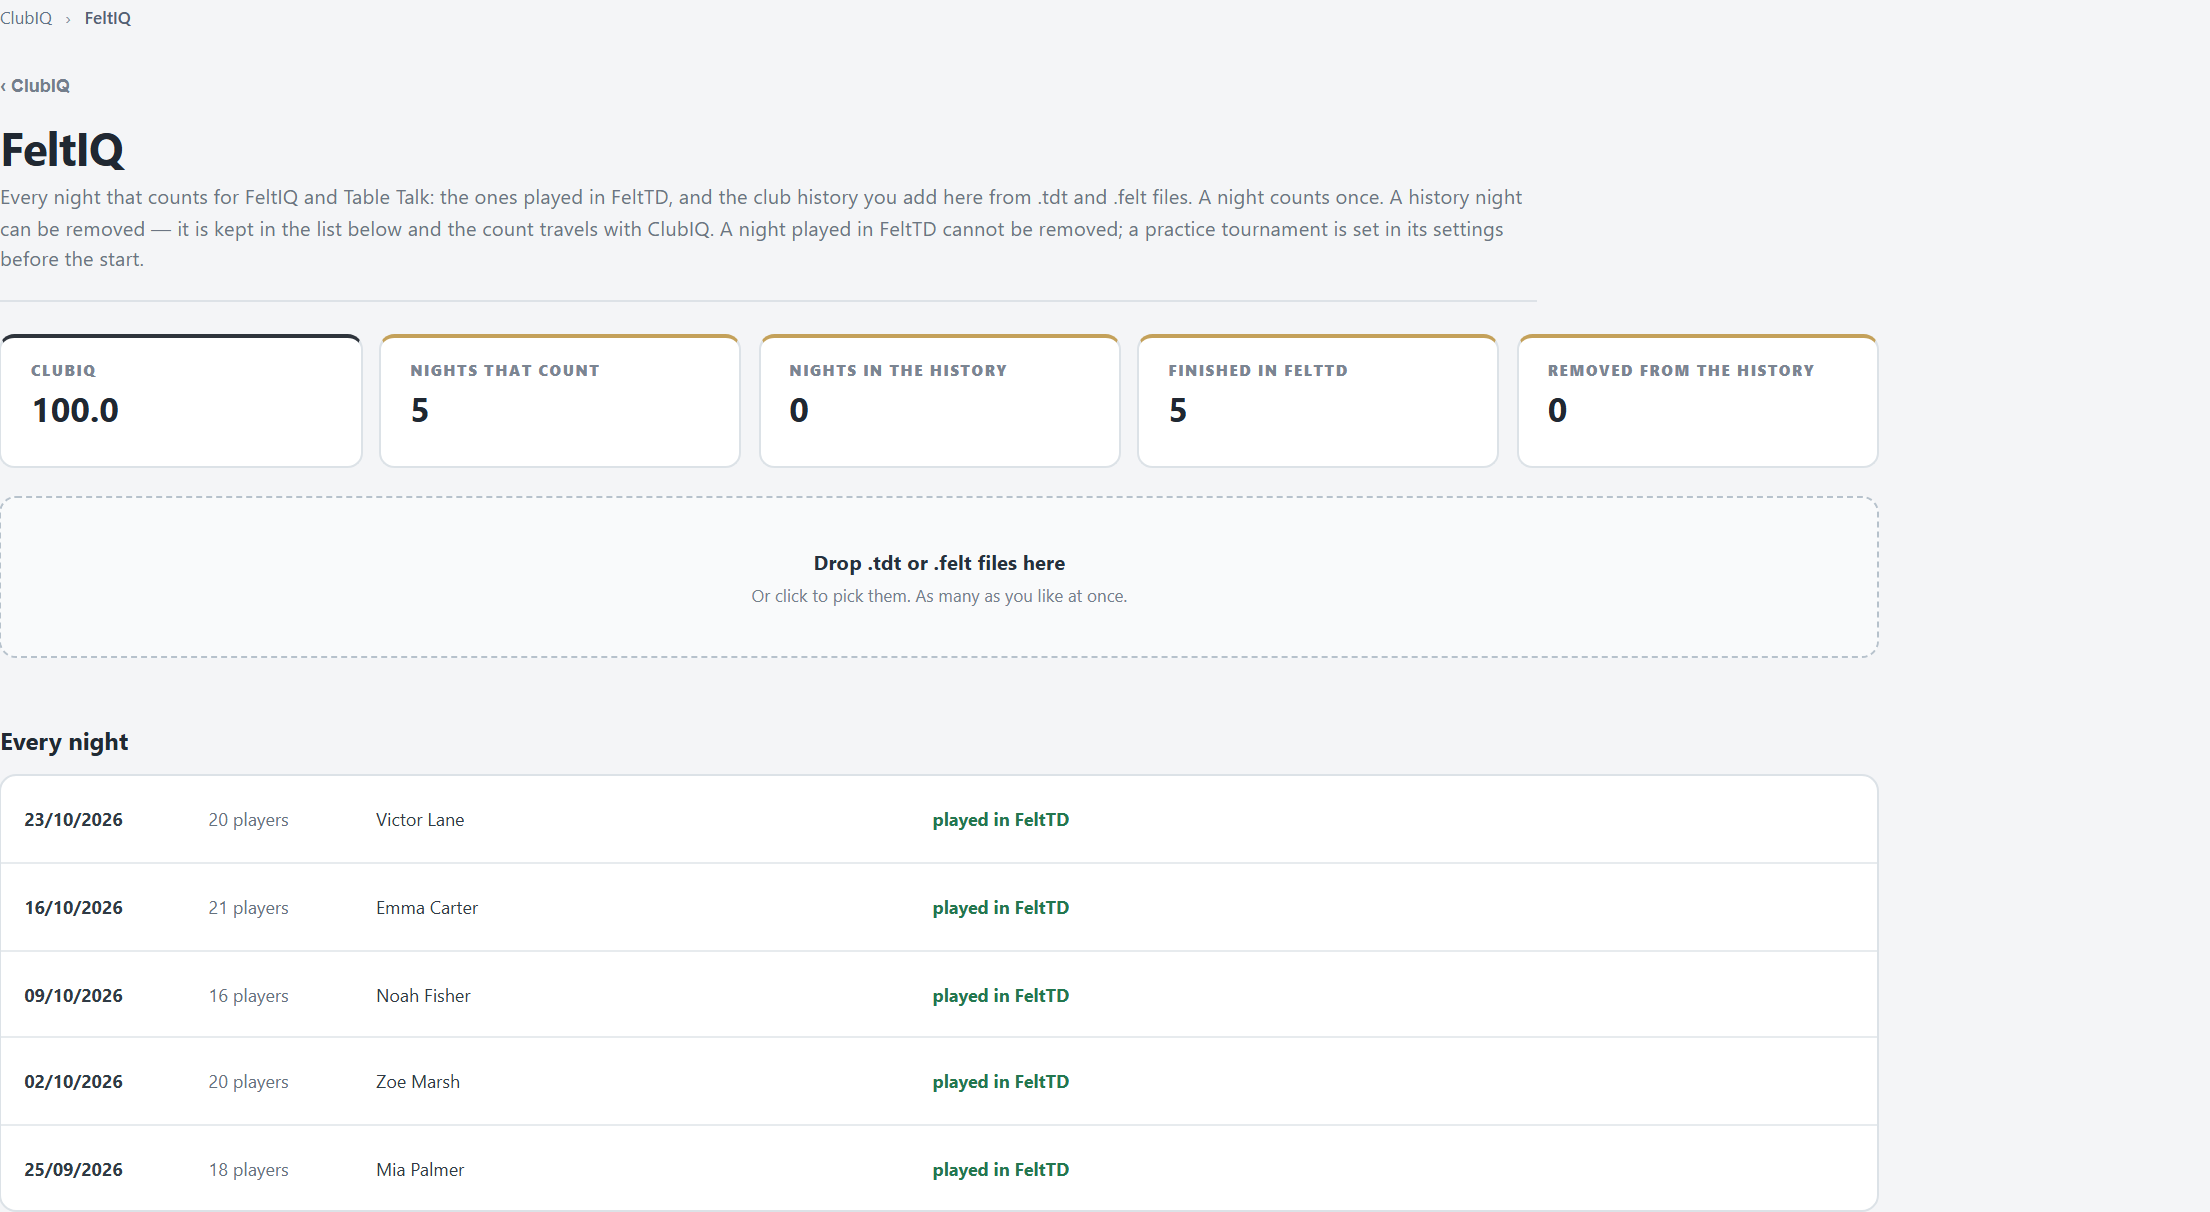Click the 16/10/2026 night date

[74, 908]
